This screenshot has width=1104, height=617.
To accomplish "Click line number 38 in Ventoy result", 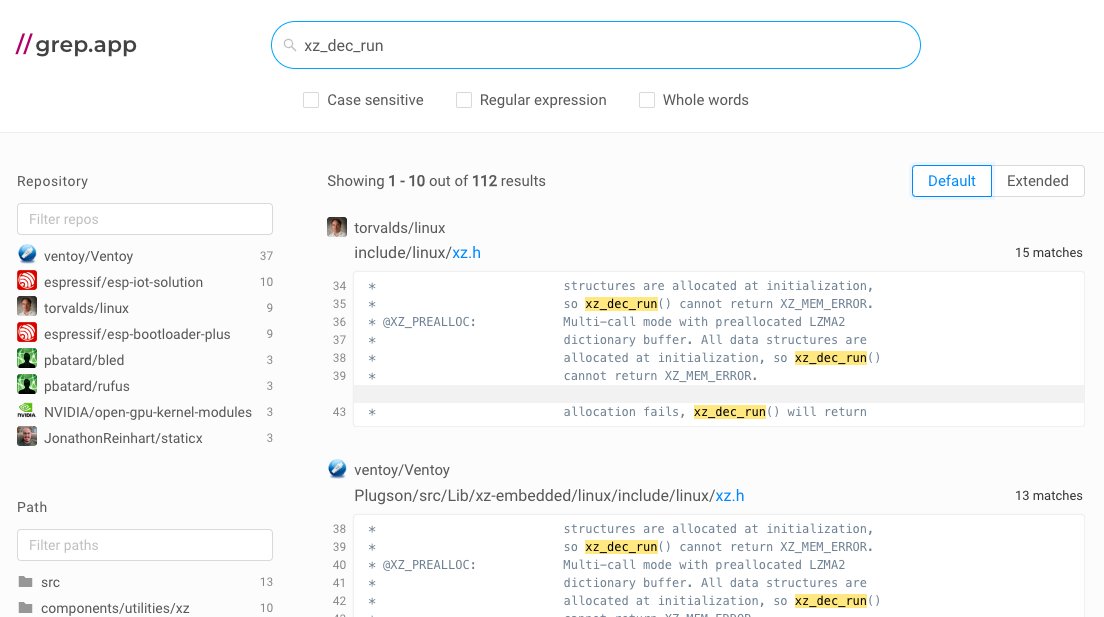I will pyautogui.click(x=339, y=528).
